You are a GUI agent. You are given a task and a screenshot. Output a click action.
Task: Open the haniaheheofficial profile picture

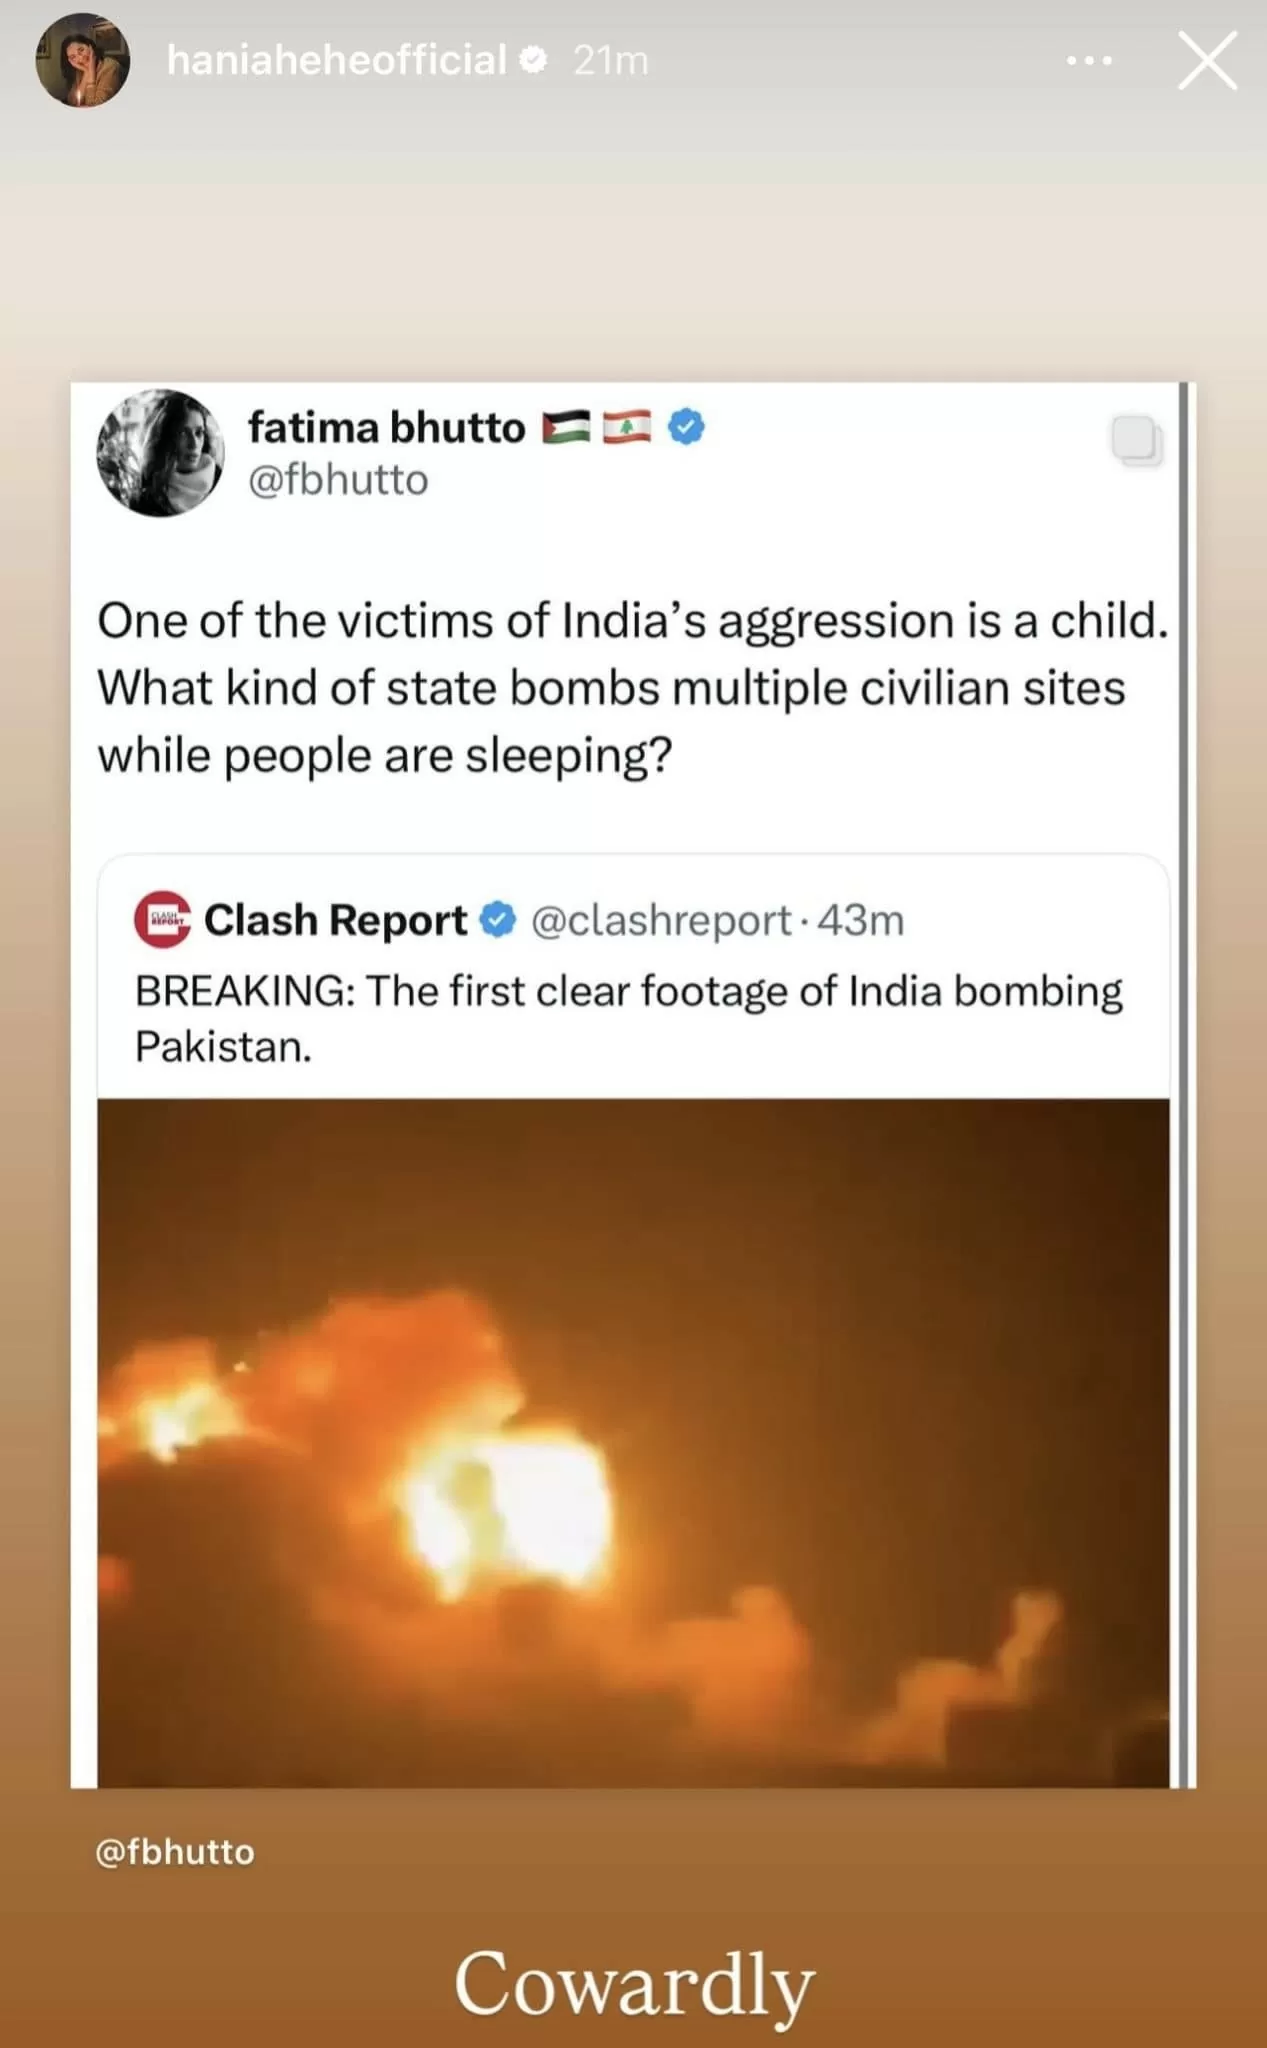click(83, 61)
